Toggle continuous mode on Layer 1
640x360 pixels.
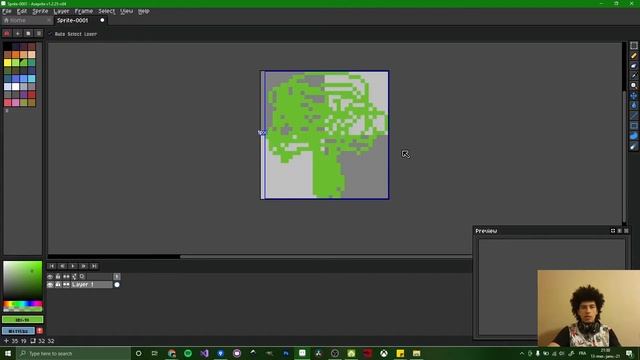[x=66, y=284]
